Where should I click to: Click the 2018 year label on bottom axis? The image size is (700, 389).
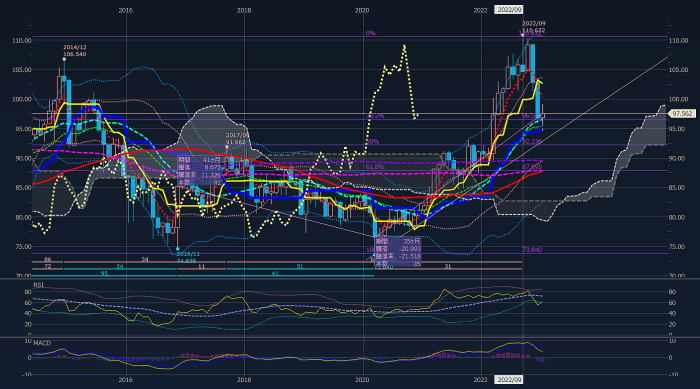point(244,380)
